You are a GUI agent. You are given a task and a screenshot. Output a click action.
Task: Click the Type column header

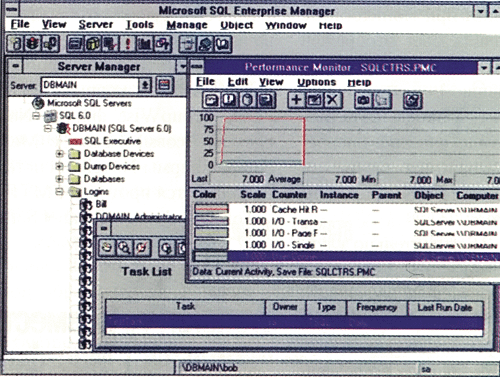tap(326, 307)
